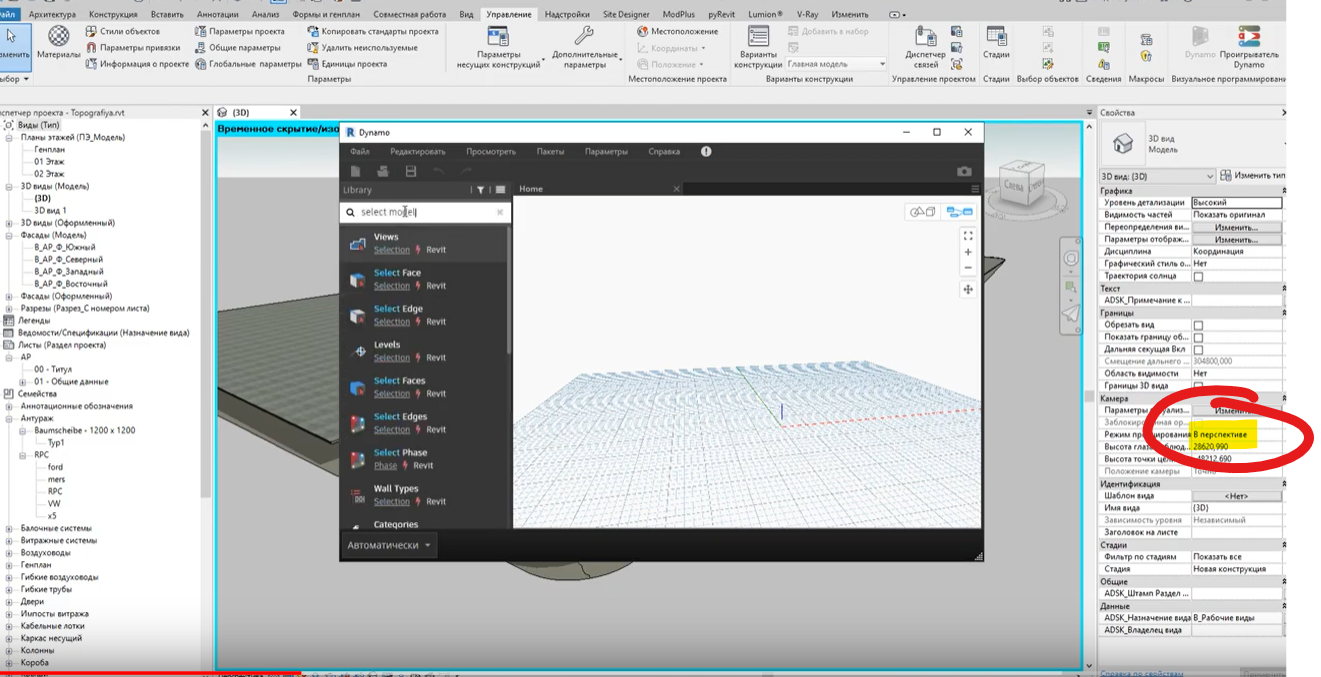Open a new file via Dynamo's new document icon
Image resolution: width=1321 pixels, height=677 pixels.
355,171
